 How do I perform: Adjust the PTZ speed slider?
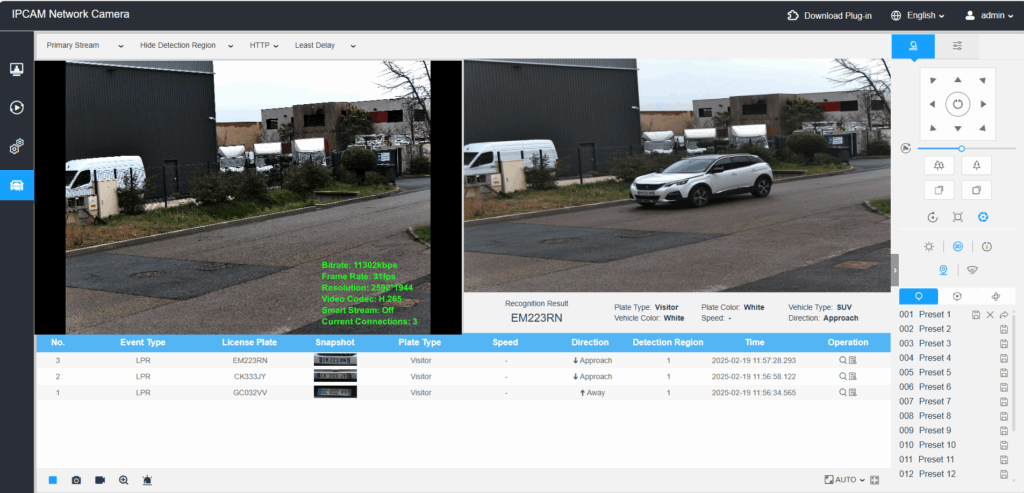click(961, 148)
